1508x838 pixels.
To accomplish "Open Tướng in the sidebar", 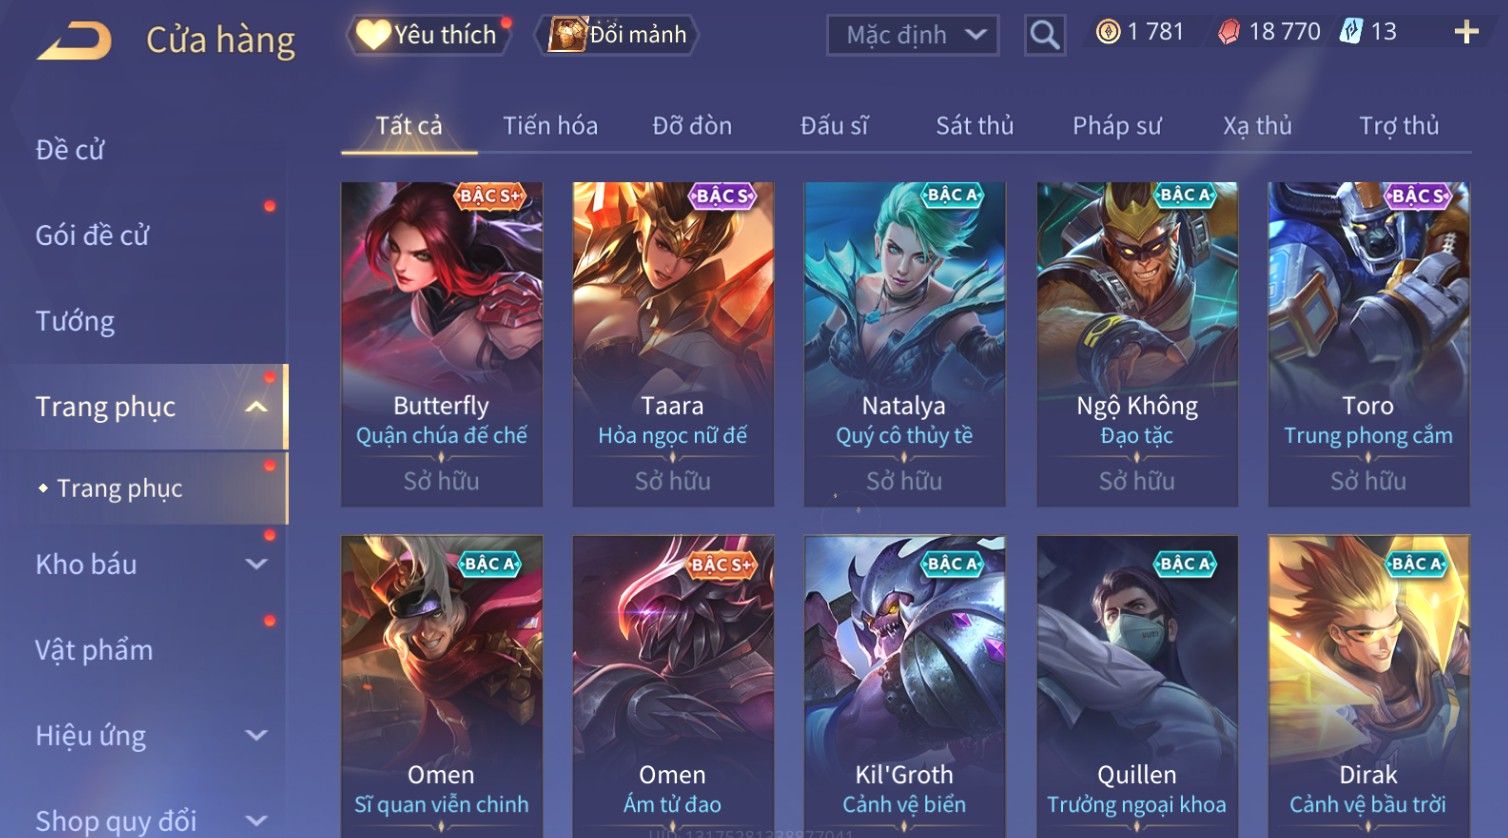I will (x=75, y=322).
